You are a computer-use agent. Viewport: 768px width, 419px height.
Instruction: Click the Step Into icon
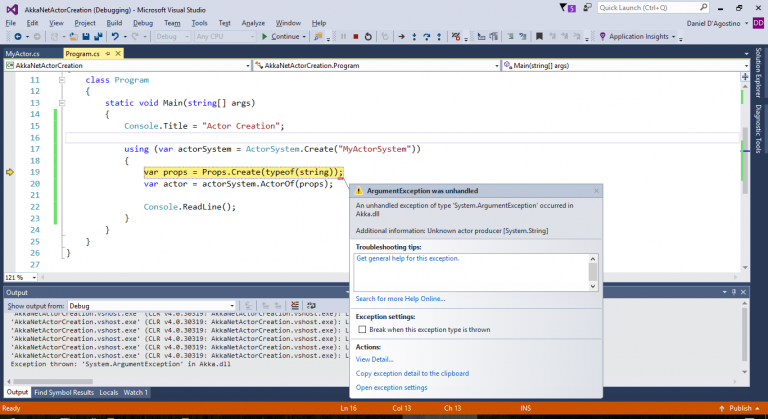[x=414, y=37]
